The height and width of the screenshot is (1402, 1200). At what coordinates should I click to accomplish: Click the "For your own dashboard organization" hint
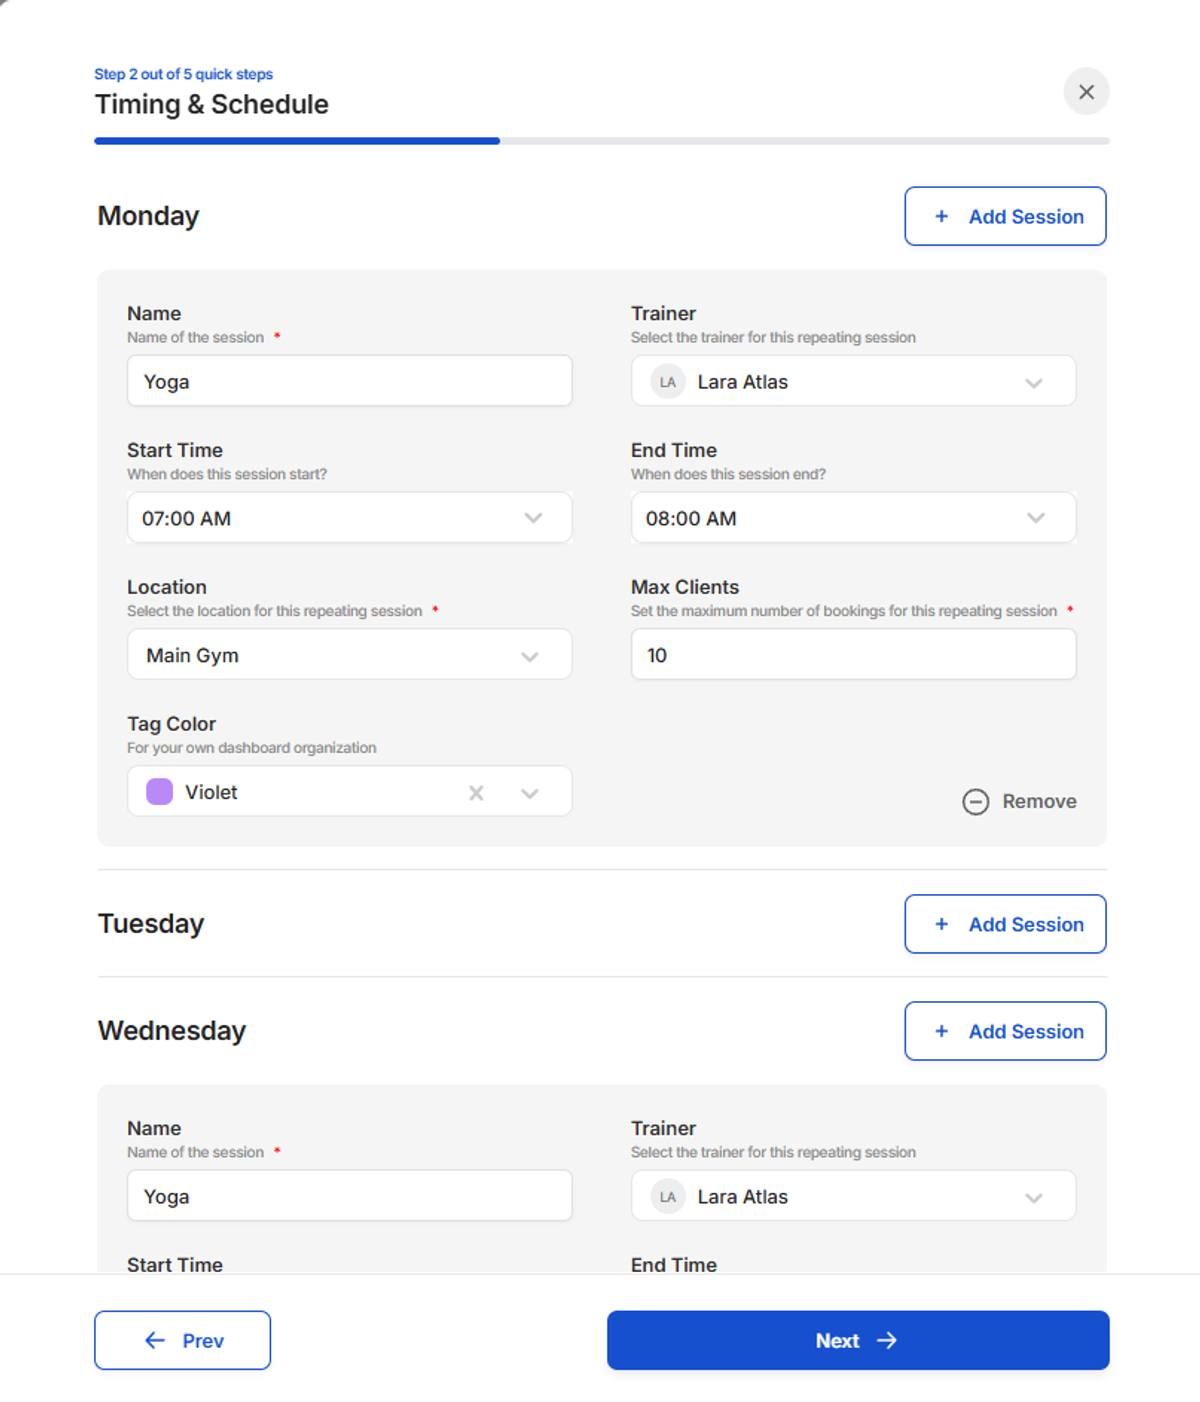(252, 748)
